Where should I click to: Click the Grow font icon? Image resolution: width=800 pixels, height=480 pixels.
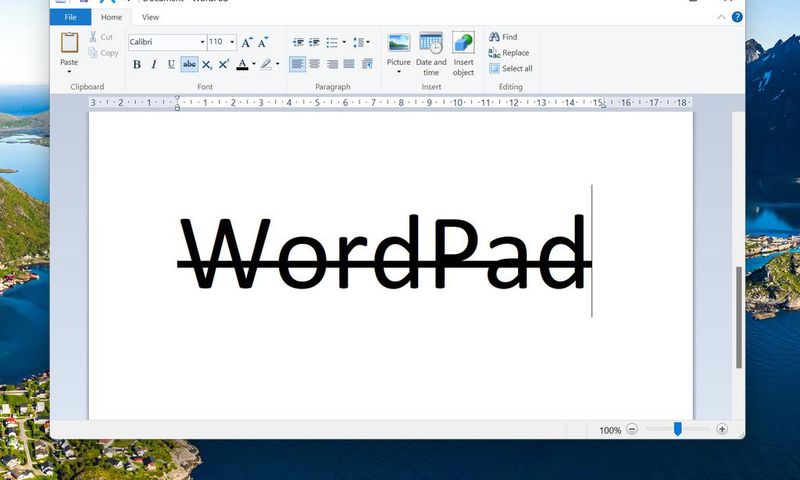246,42
